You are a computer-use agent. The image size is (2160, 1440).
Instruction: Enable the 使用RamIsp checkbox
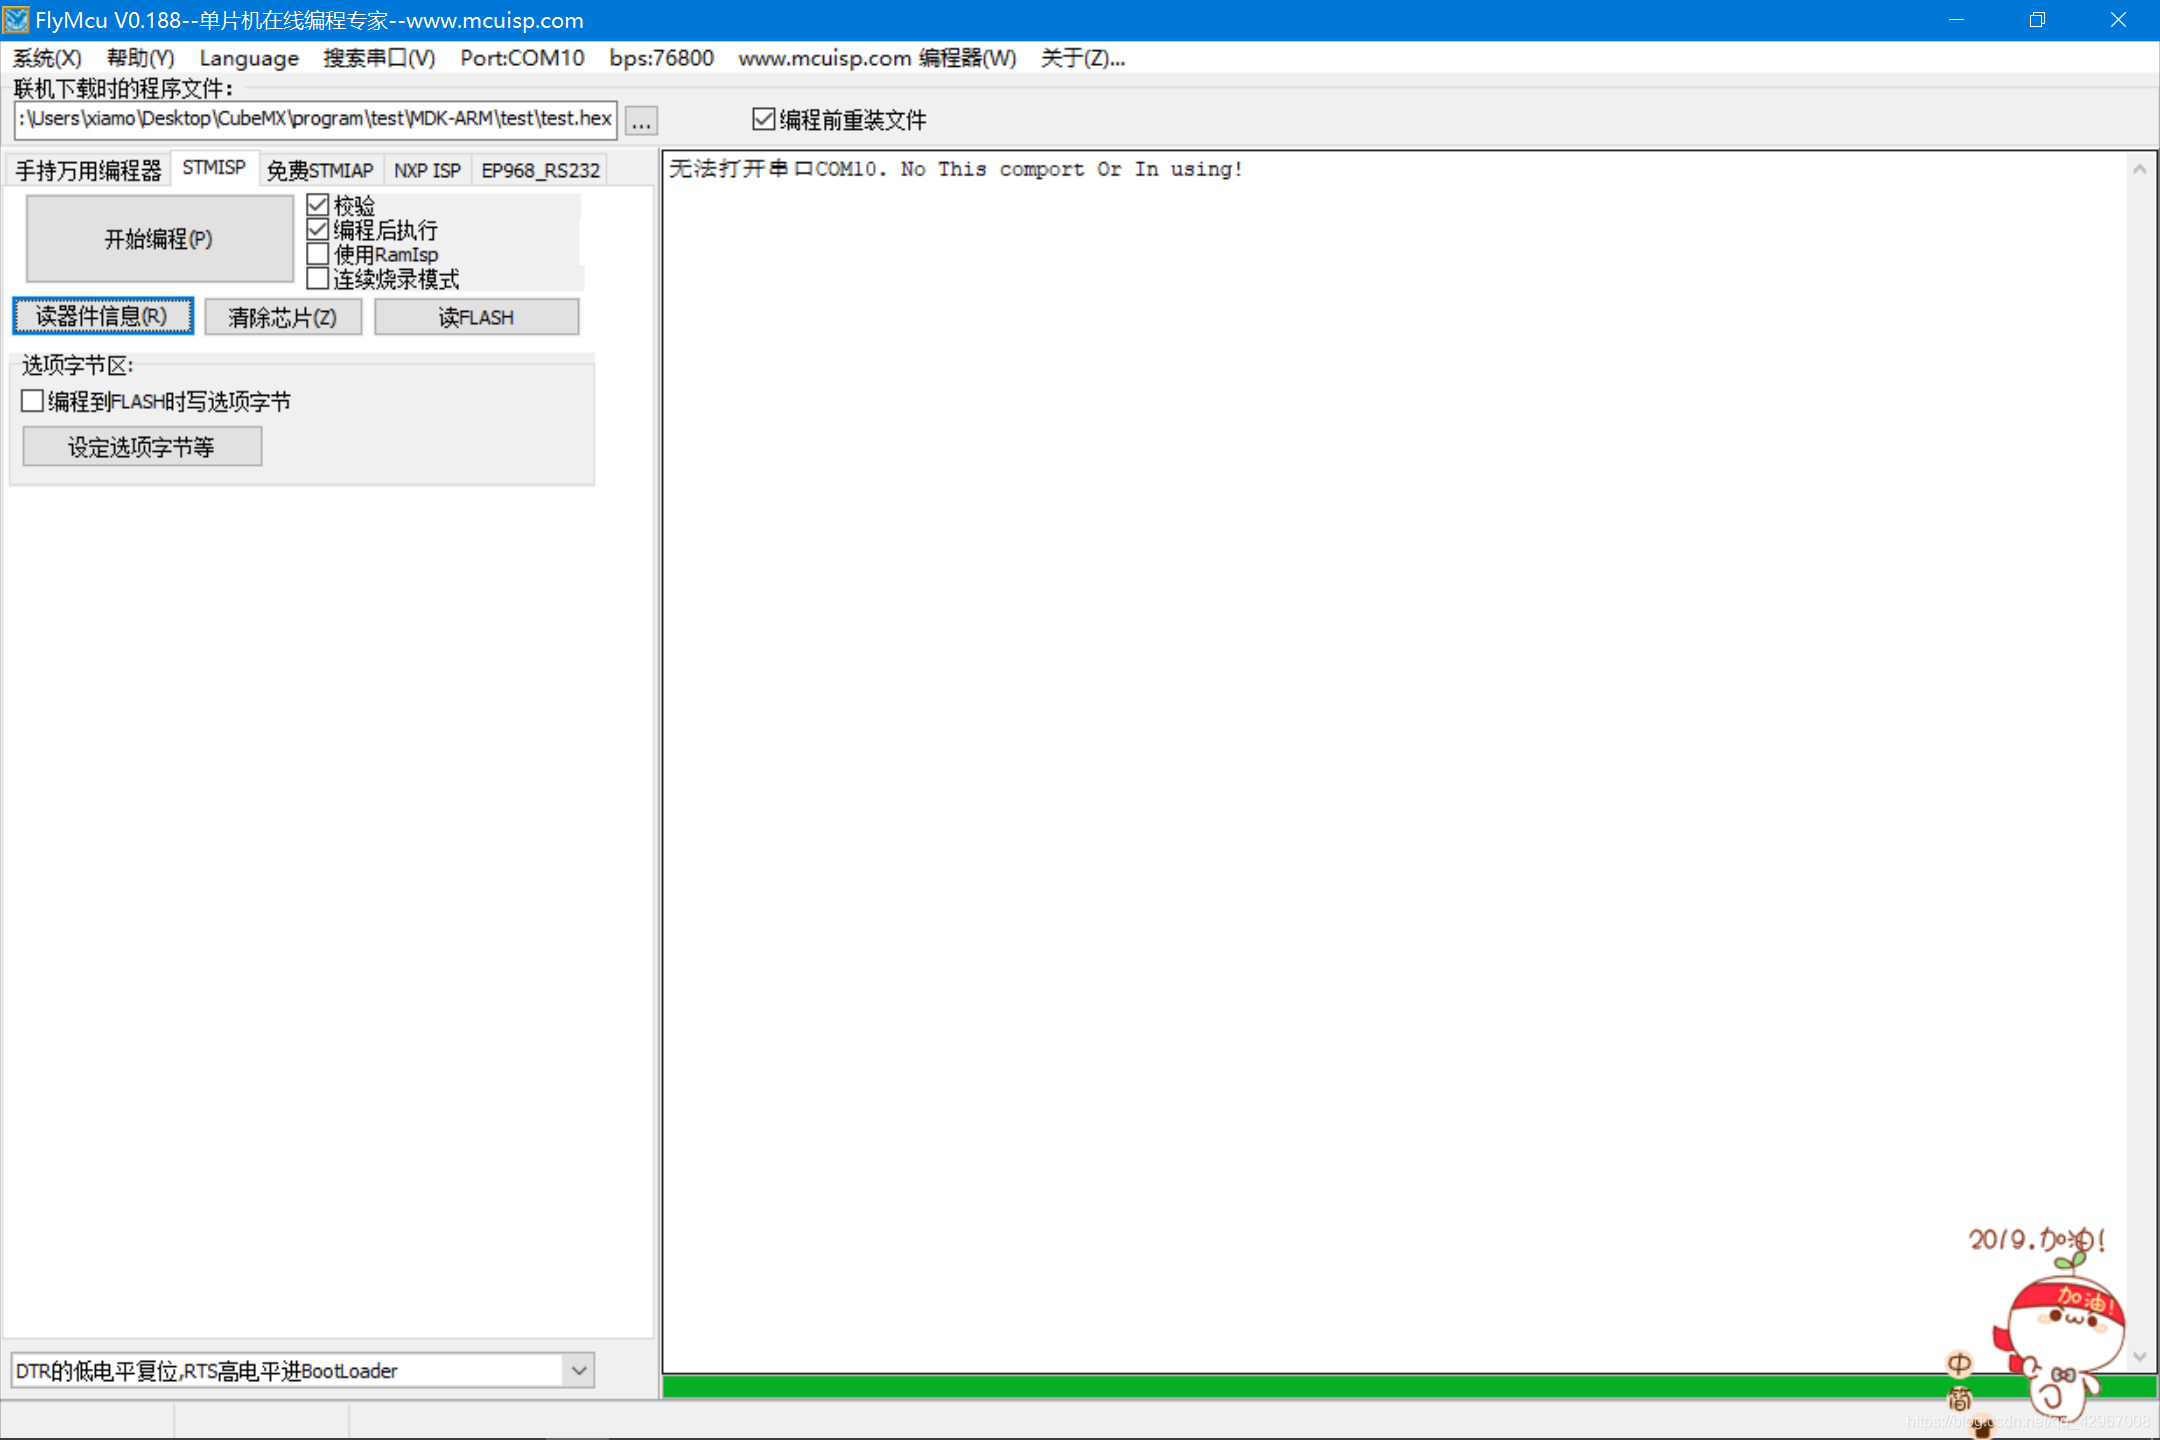[318, 254]
